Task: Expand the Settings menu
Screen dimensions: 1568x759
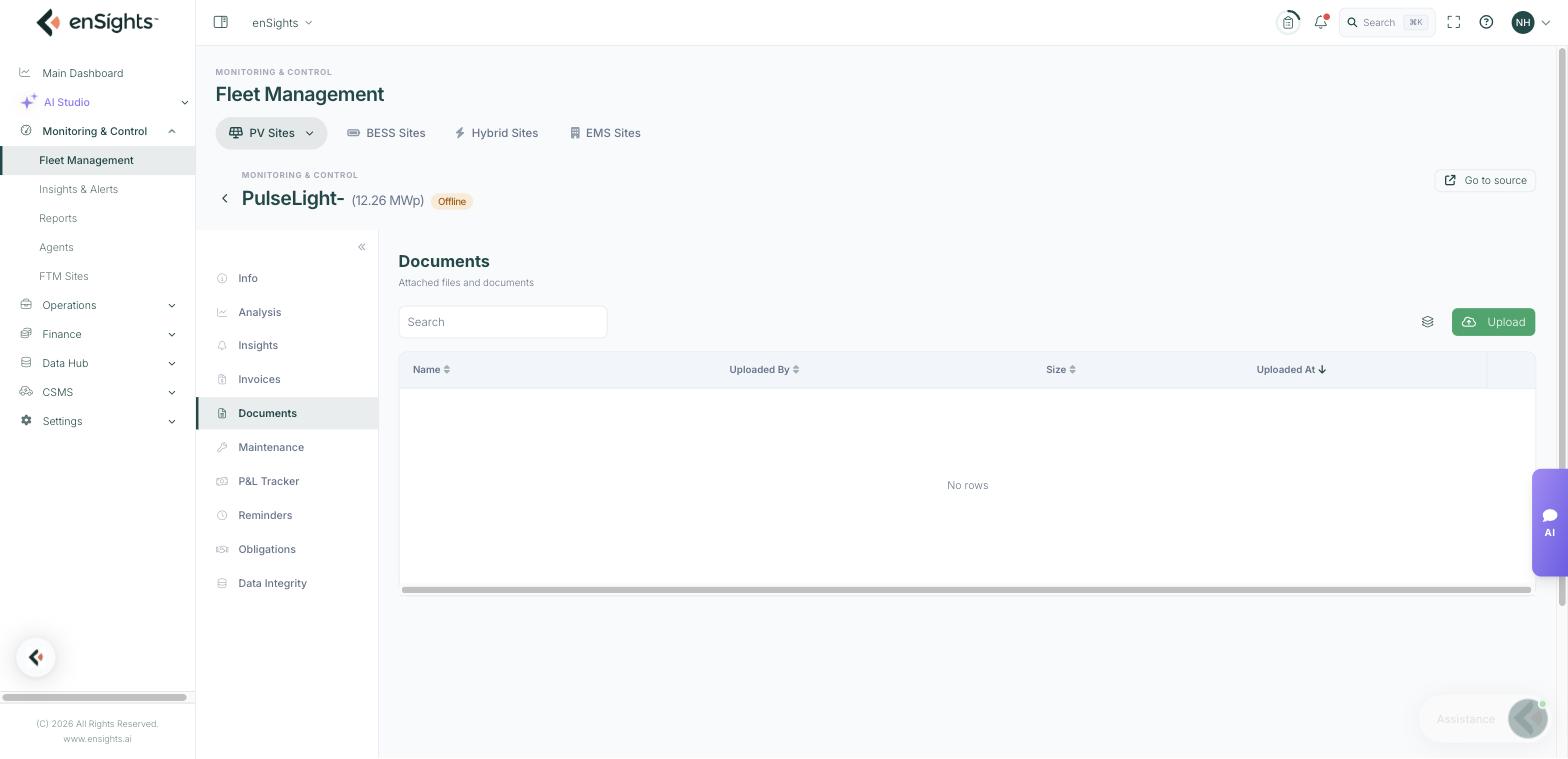Action: [97, 421]
